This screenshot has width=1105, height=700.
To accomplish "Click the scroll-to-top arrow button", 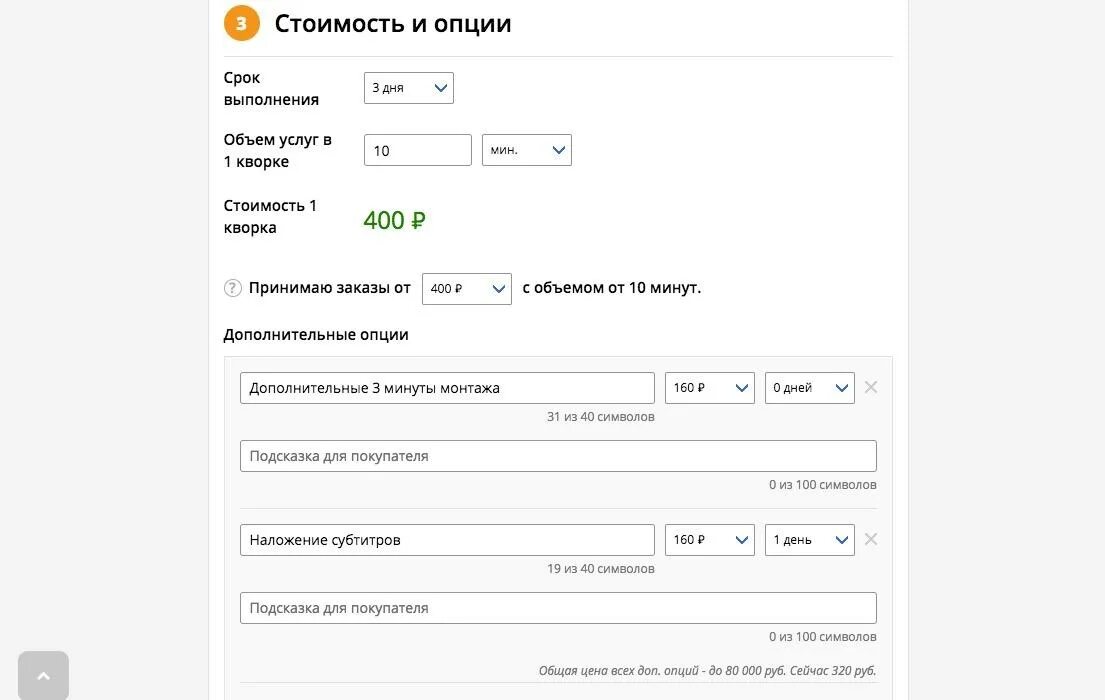I will coord(43,676).
